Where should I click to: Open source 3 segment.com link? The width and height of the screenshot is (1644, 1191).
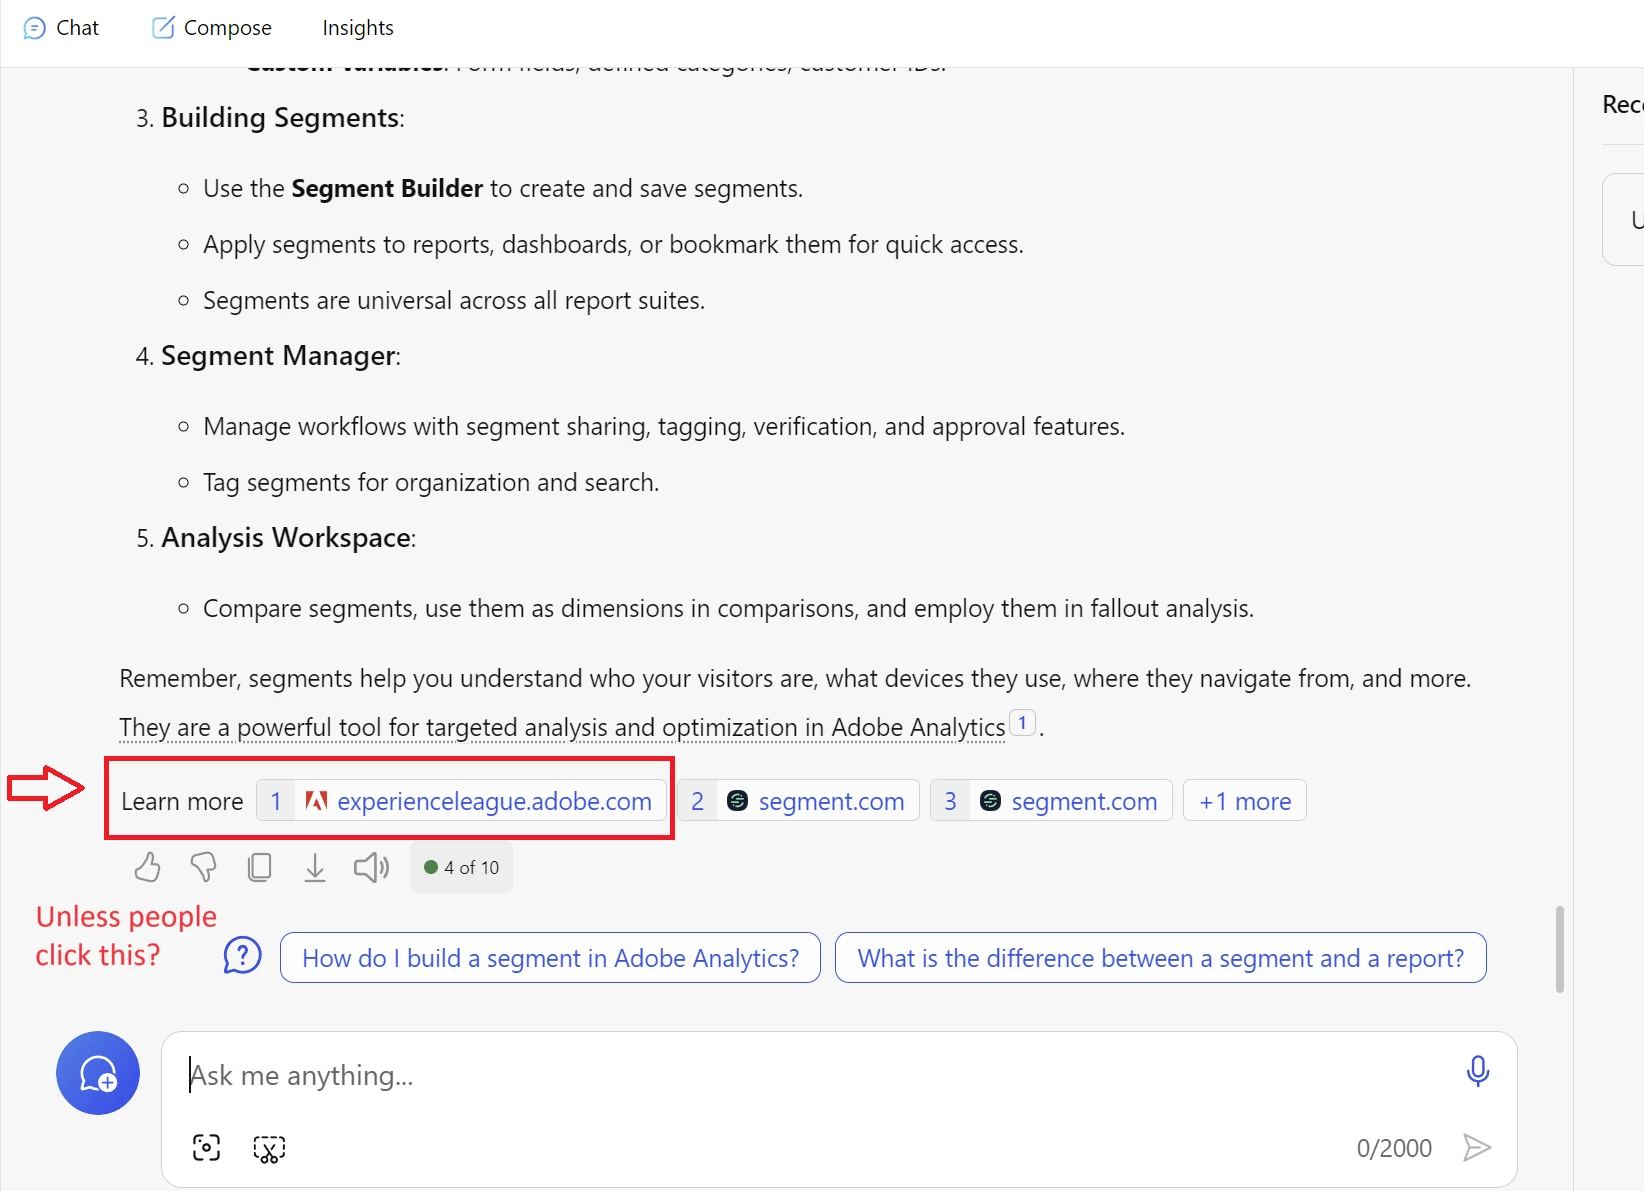tap(1051, 801)
